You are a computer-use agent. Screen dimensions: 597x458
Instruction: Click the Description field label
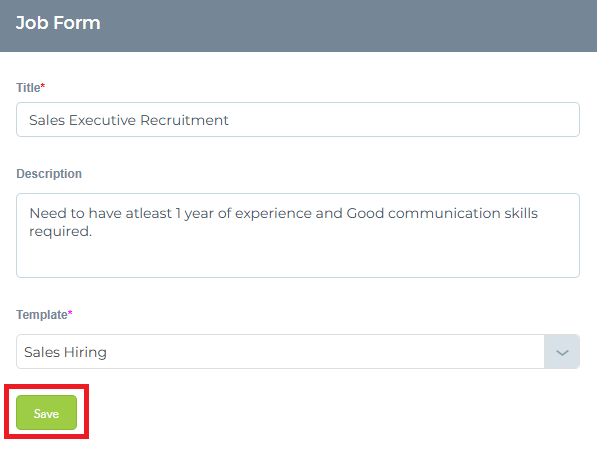click(49, 174)
